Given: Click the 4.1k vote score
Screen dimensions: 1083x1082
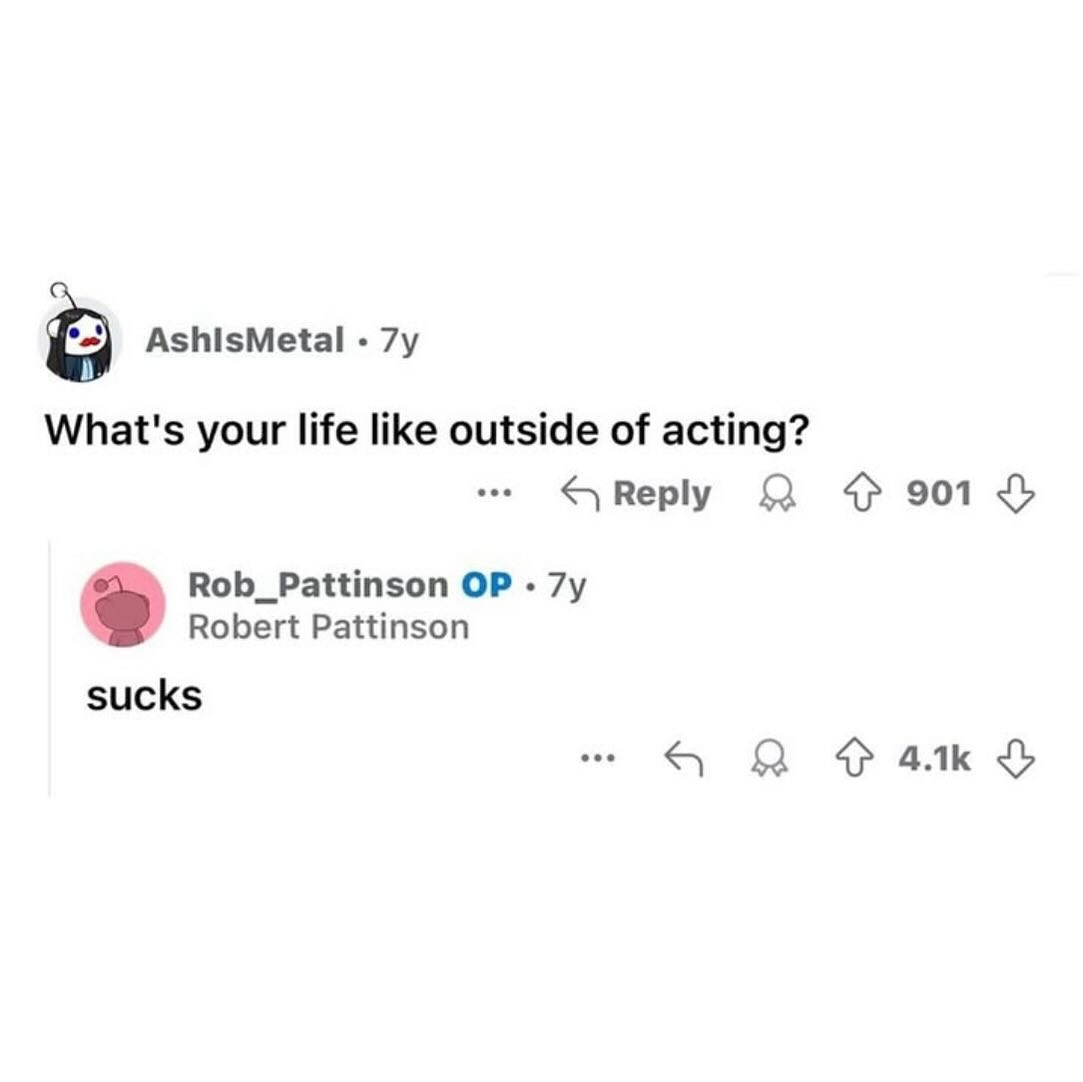Looking at the screenshot, I should [x=935, y=759].
